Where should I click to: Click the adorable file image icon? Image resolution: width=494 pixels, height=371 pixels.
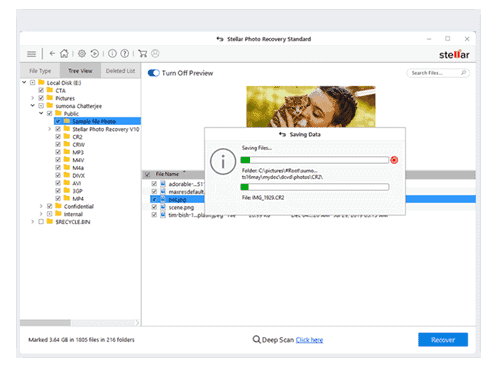pyautogui.click(x=163, y=184)
